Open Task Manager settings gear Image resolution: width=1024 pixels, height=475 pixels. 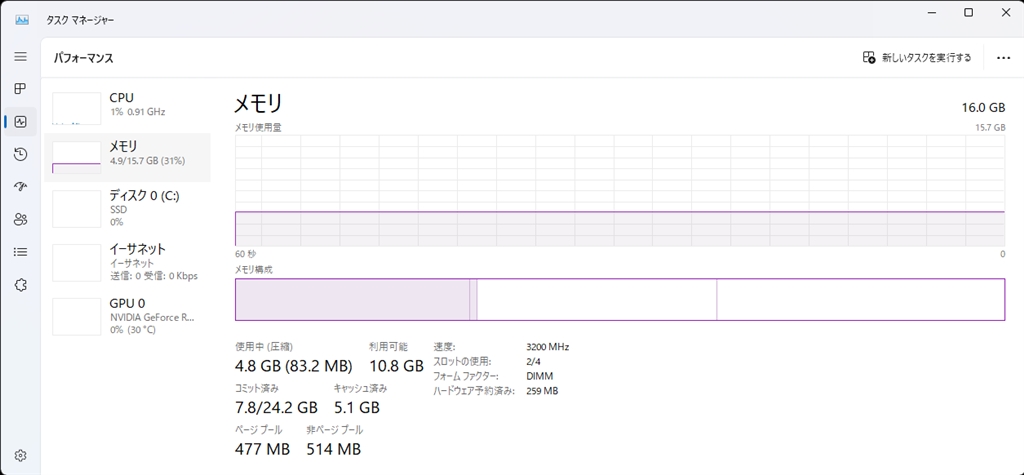click(20, 456)
